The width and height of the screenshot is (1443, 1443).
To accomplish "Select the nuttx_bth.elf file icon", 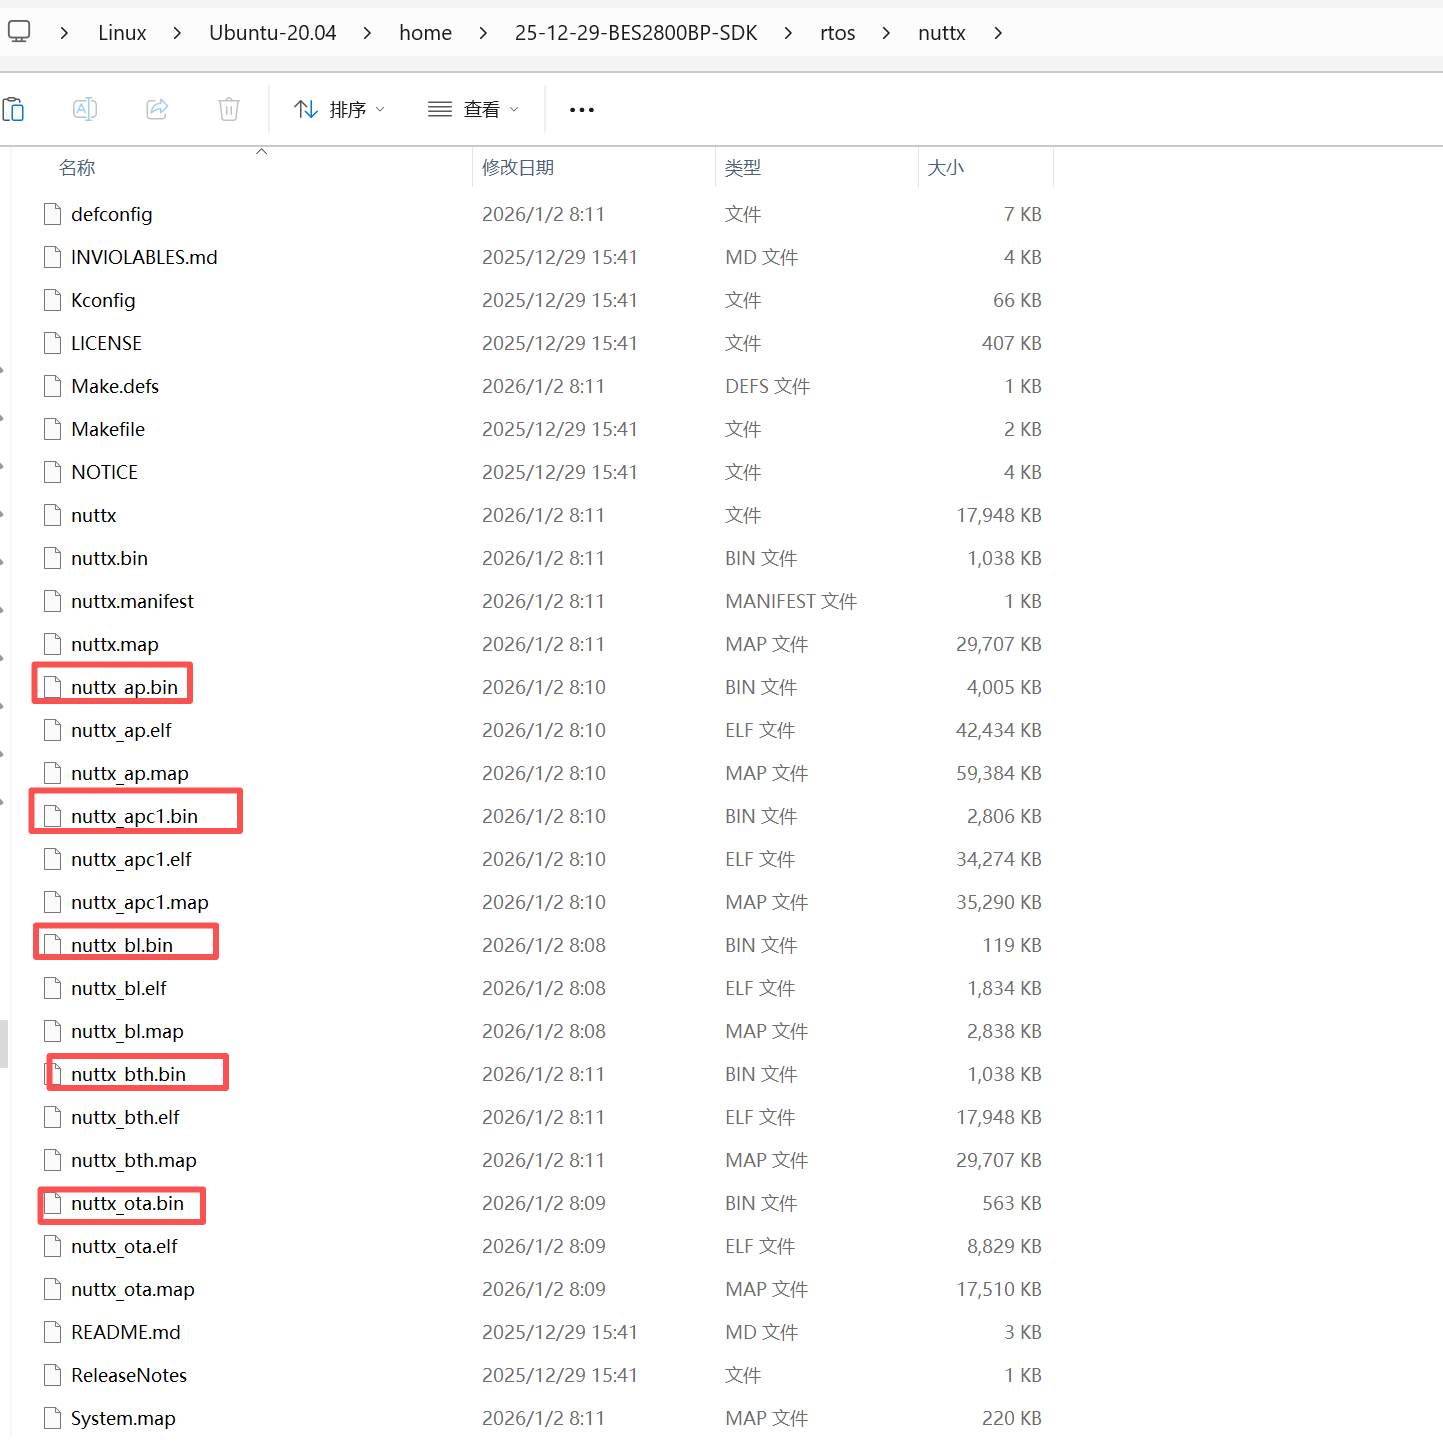I will pyautogui.click(x=53, y=1117).
